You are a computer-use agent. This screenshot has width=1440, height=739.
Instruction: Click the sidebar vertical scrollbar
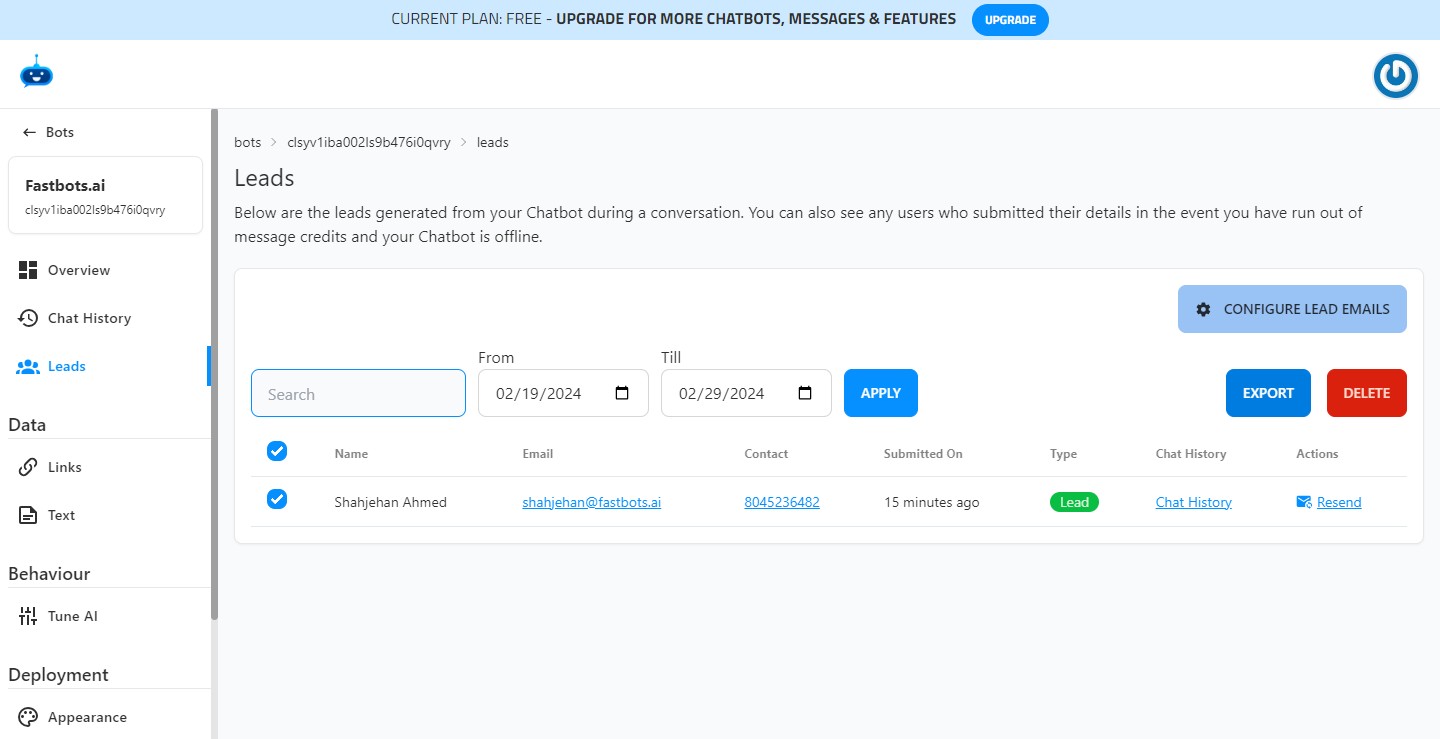[214, 365]
